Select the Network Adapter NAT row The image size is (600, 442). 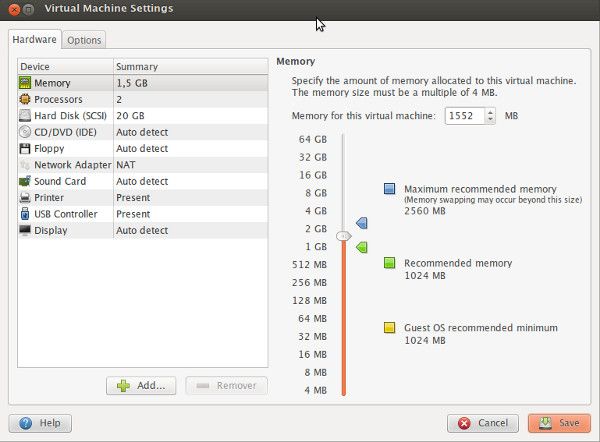142,165
